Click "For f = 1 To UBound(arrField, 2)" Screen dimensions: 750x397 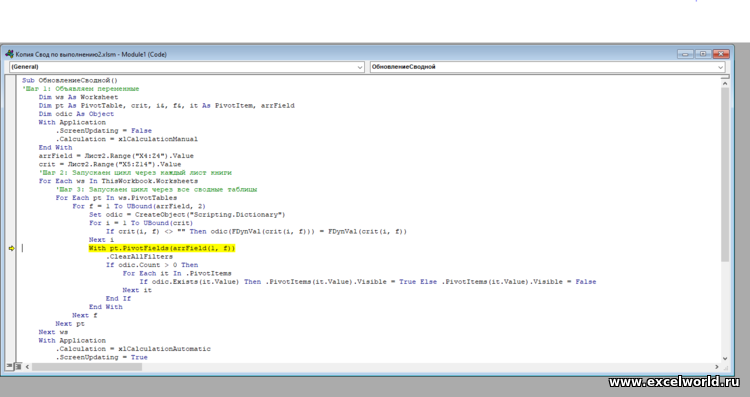coord(139,206)
